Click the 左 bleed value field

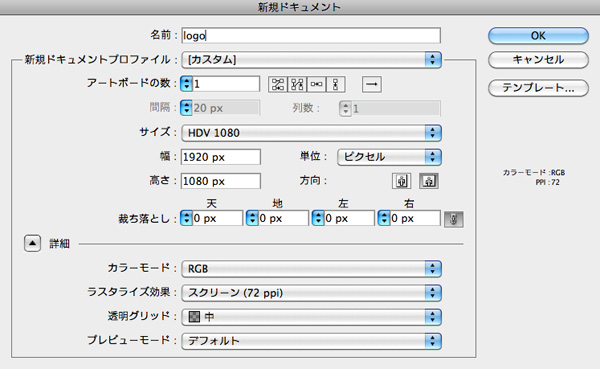coord(349,218)
